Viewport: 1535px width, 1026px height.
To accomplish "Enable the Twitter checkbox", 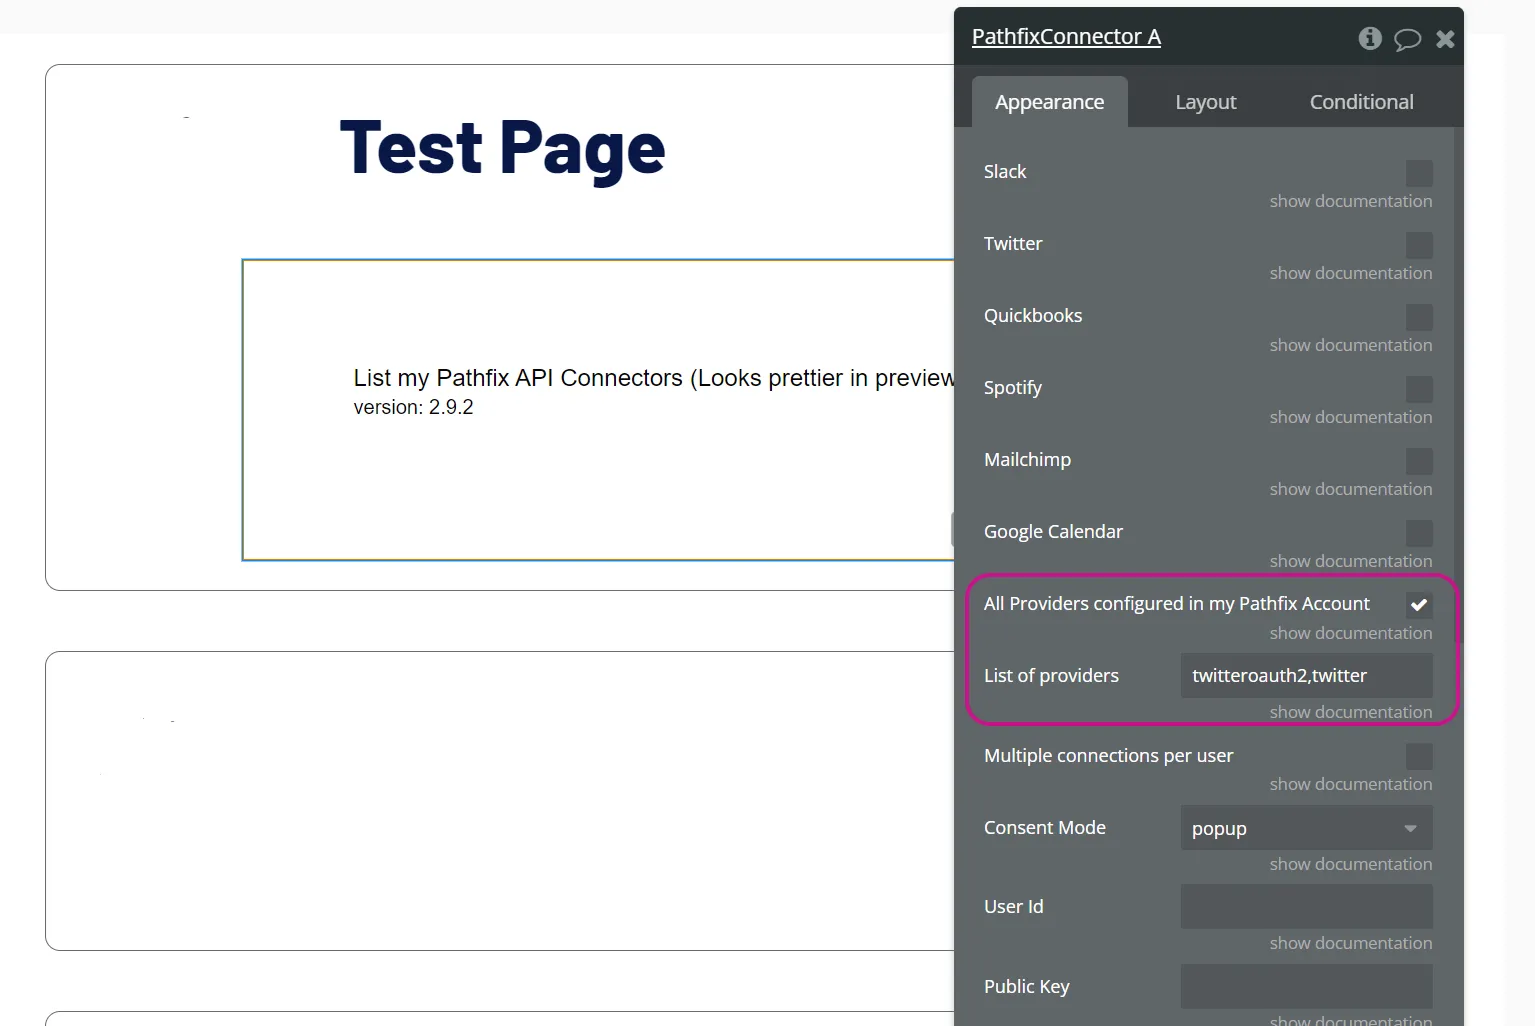I will (x=1419, y=245).
